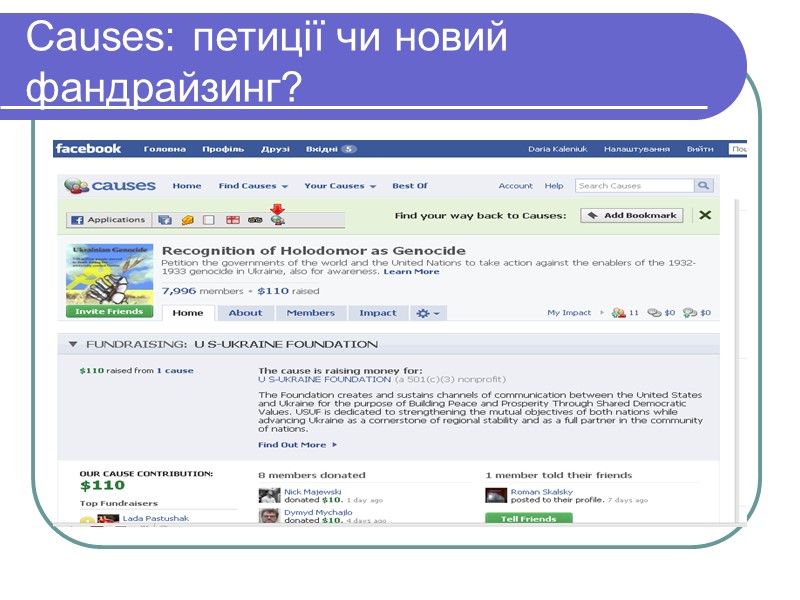Viewport: 800px width, 600px height.
Task: Click the Learn More link
Action: (x=411, y=271)
